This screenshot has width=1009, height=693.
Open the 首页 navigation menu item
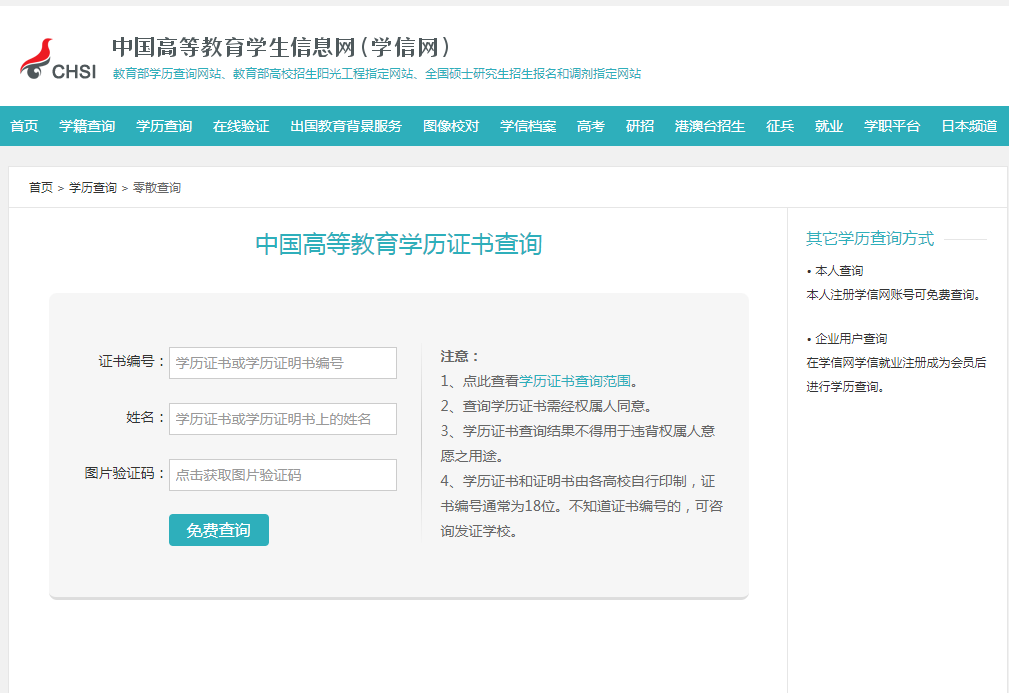click(x=24, y=126)
